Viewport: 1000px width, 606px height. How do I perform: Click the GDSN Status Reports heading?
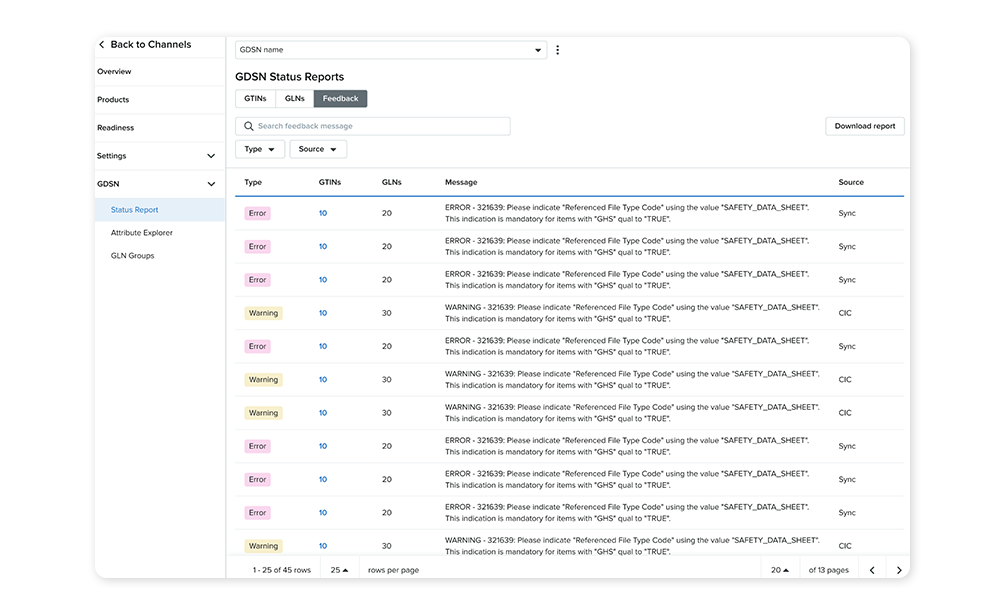coord(290,77)
